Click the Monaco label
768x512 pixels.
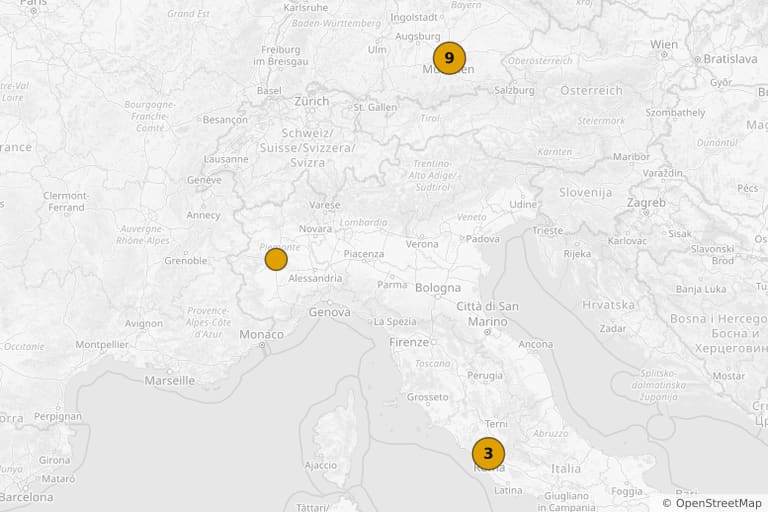[261, 335]
